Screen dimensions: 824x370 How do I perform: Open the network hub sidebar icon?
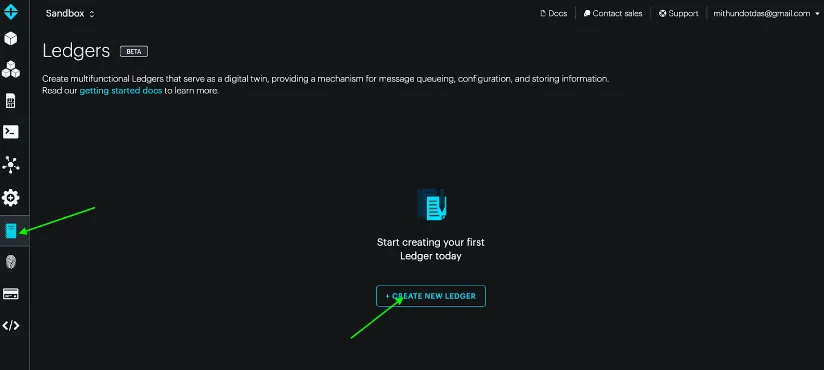(x=11, y=165)
